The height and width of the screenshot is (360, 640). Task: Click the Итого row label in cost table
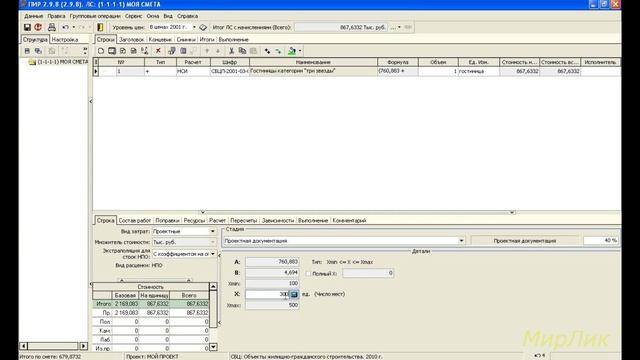(103, 304)
